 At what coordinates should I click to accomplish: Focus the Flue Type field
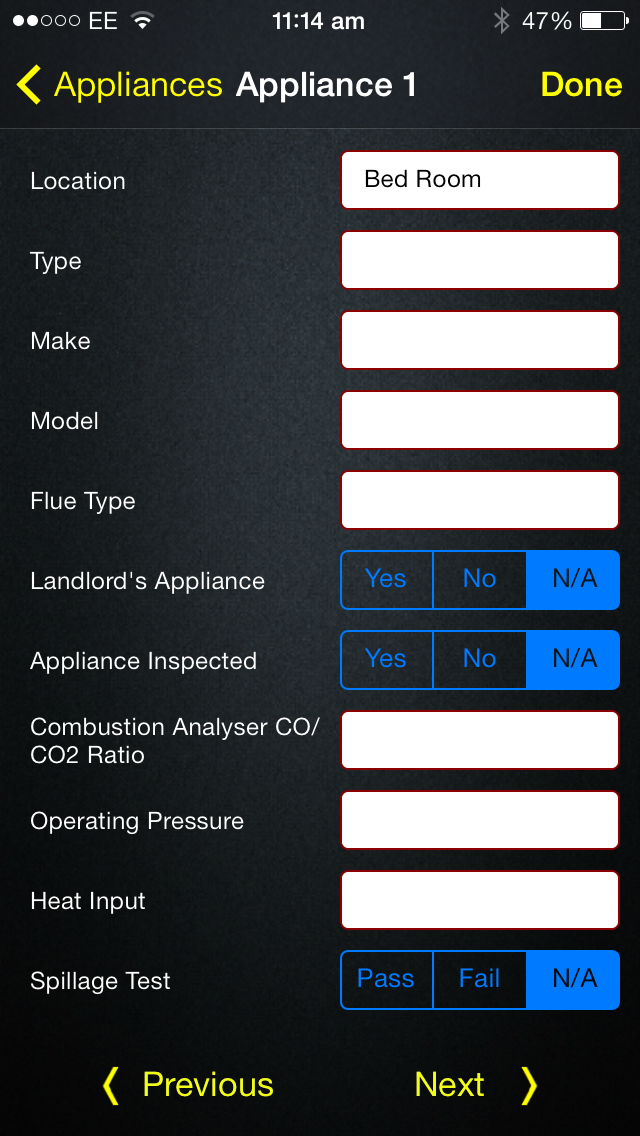click(x=480, y=500)
